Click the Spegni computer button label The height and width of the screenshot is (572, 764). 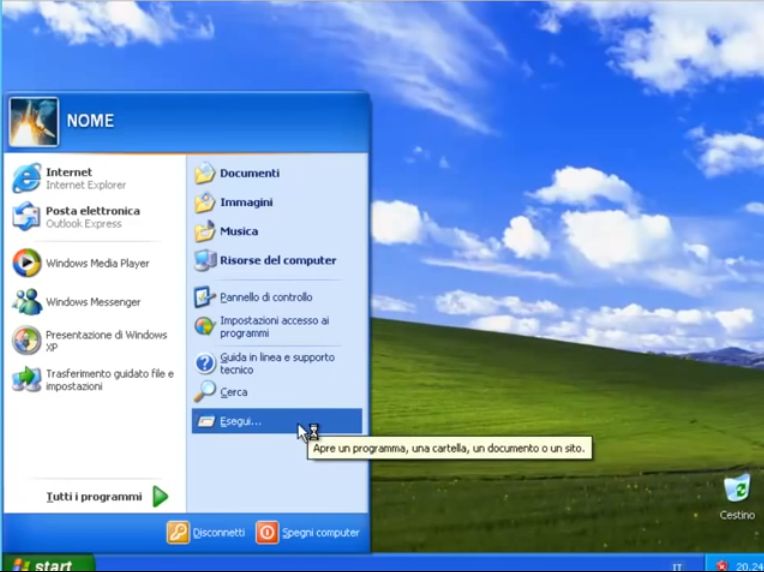[321, 533]
